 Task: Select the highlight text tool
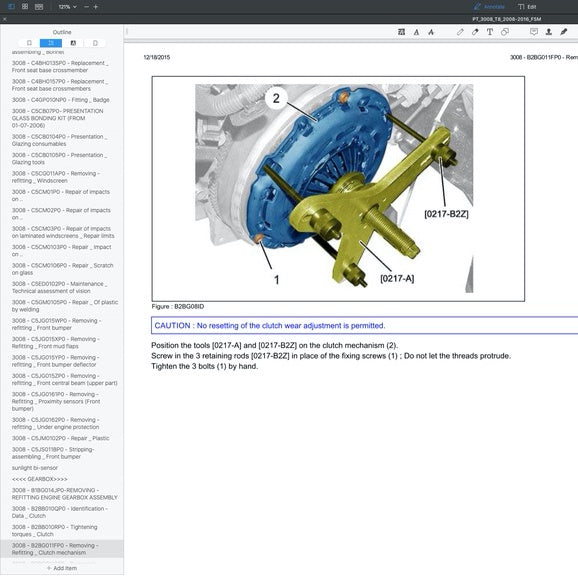coord(402,32)
